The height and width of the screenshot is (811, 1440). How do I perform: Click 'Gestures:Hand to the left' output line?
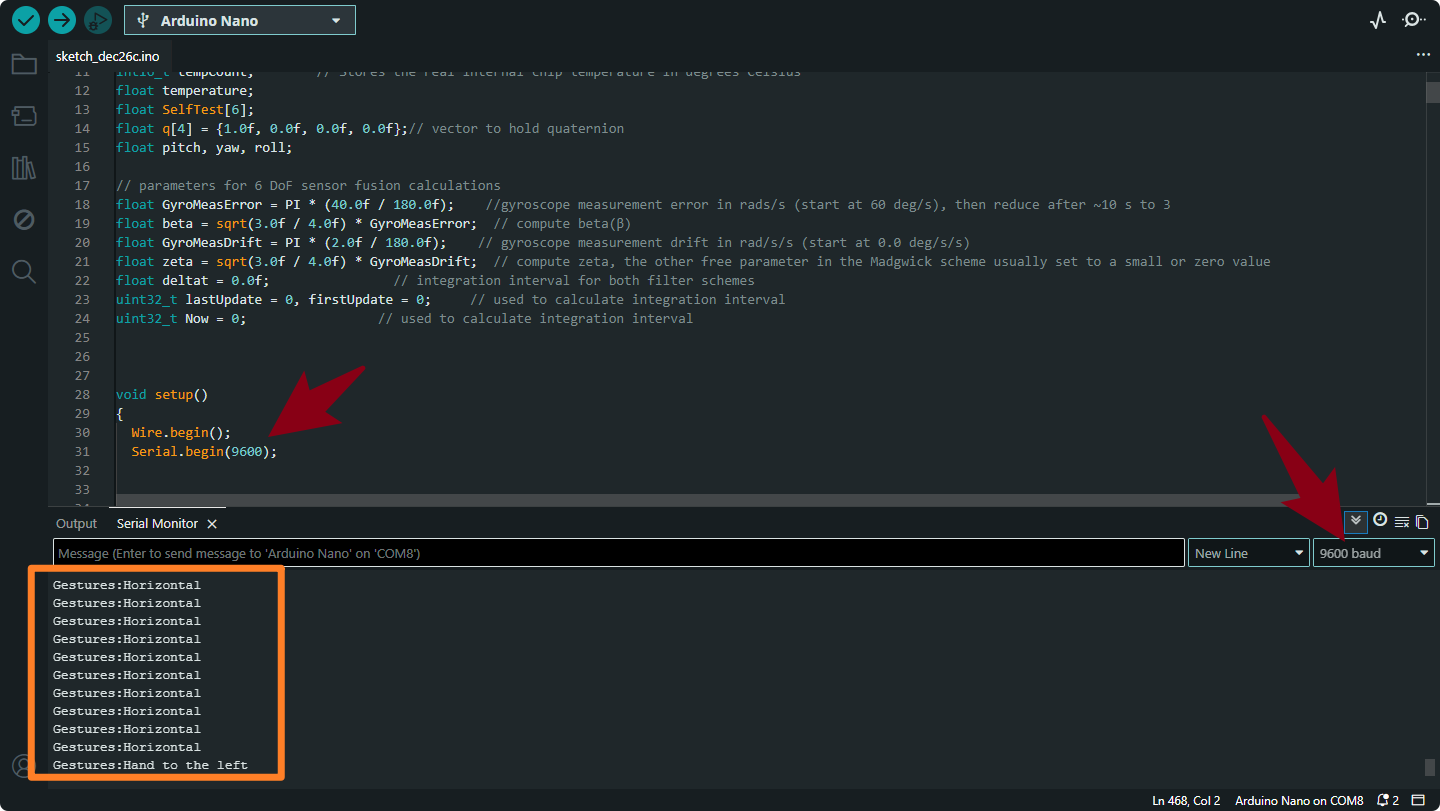click(150, 765)
